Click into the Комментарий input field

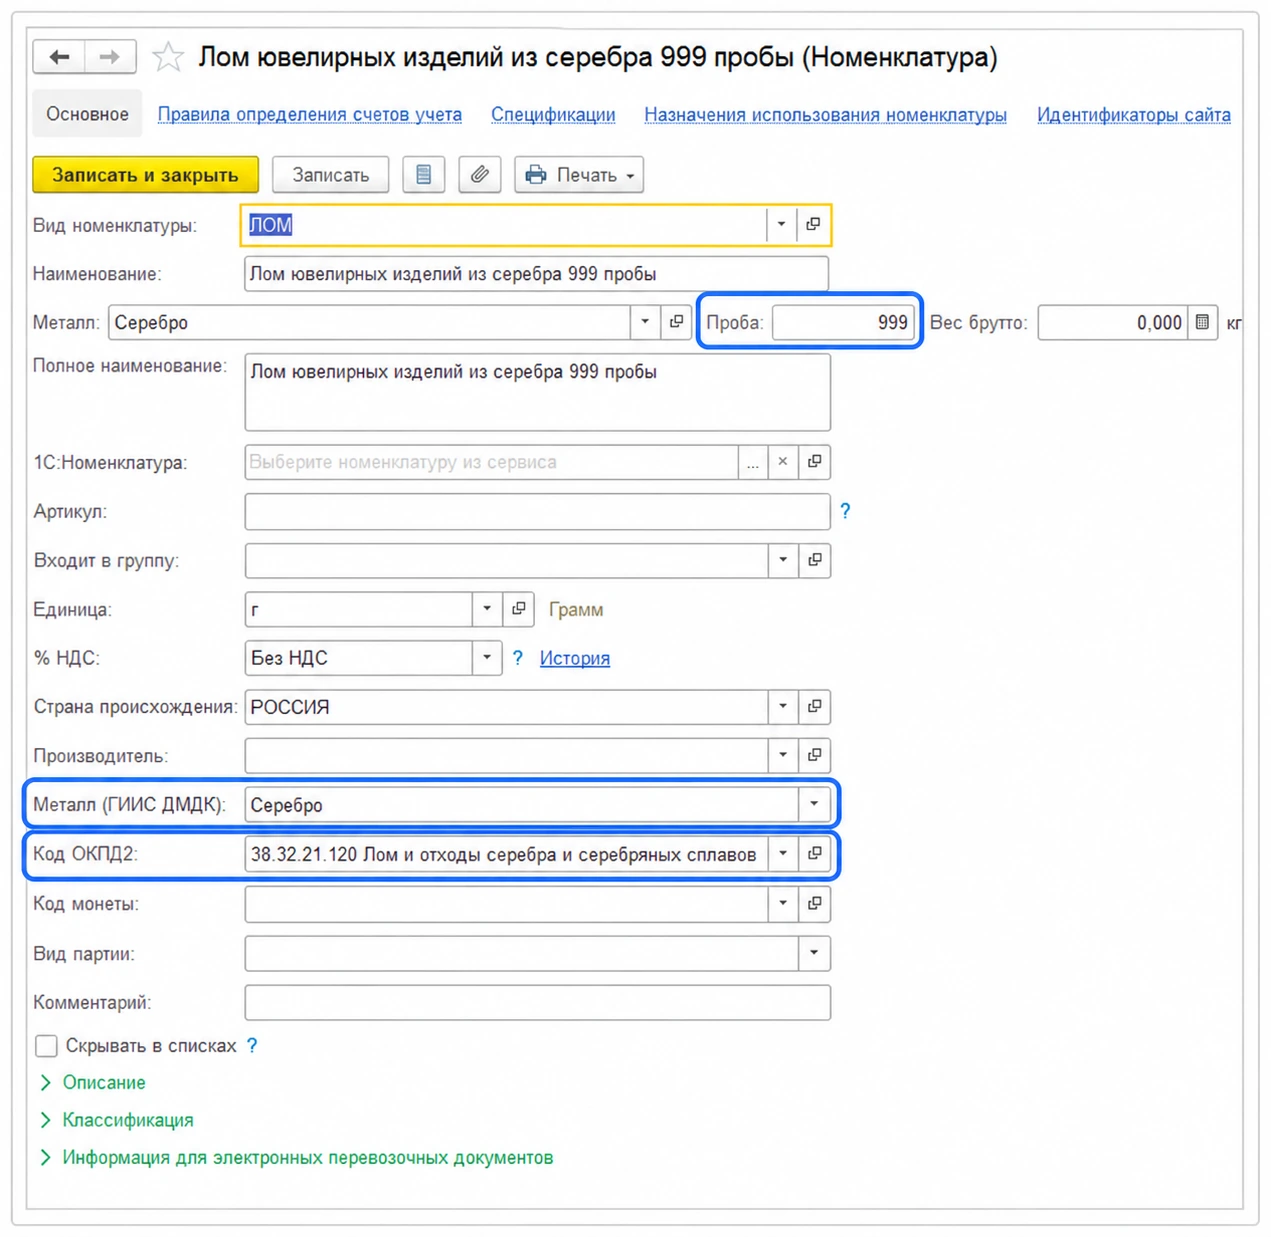click(537, 1002)
